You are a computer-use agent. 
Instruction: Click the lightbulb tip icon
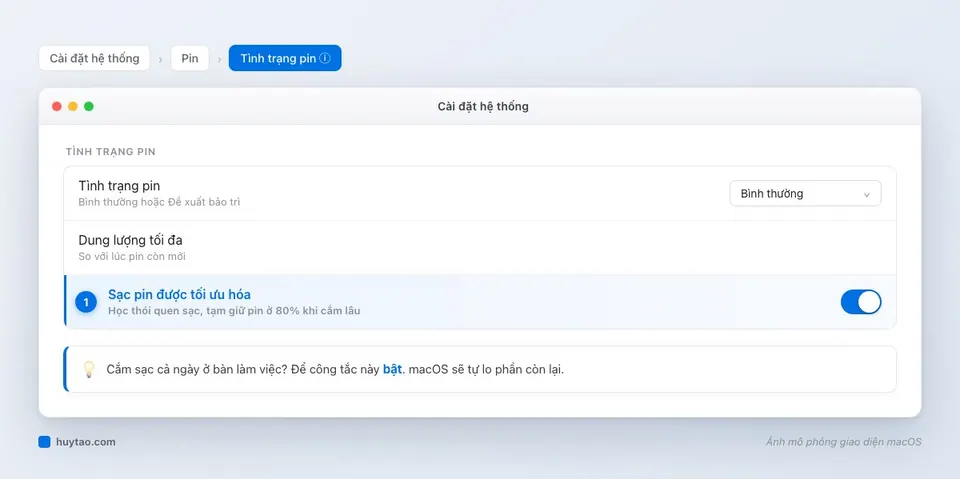click(89, 369)
